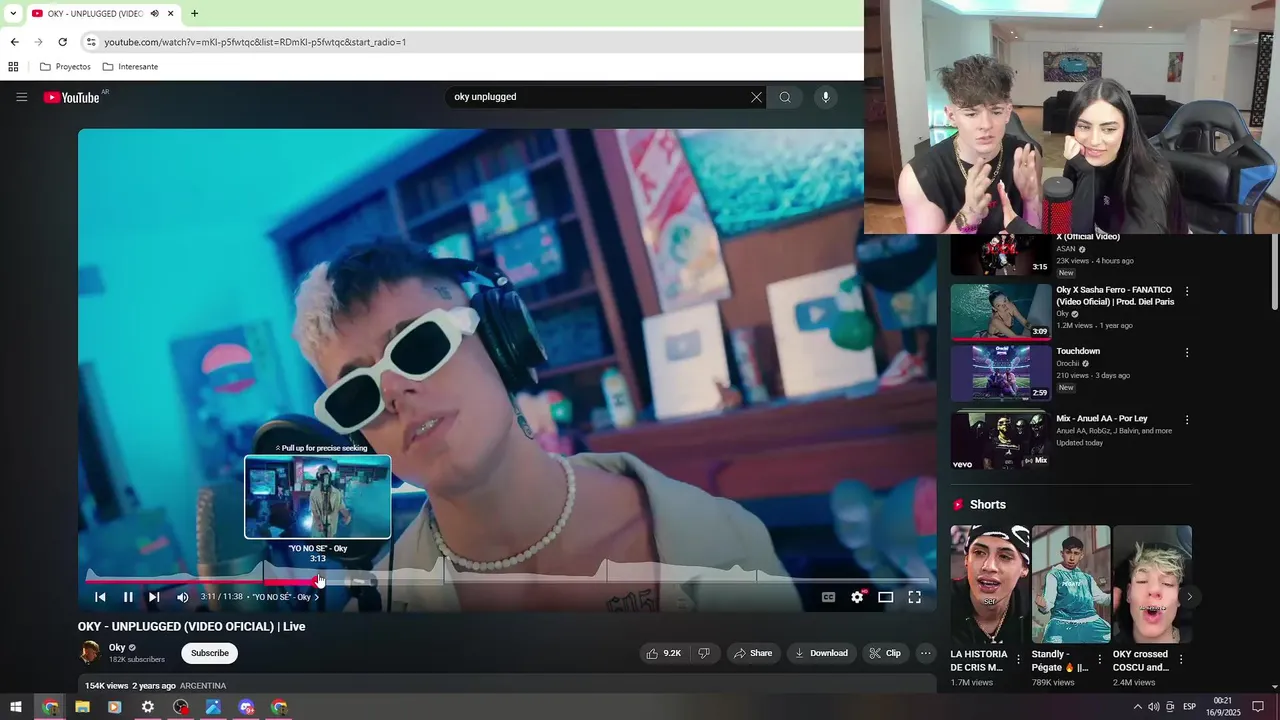1280x720 pixels.
Task: Subscribe to the Oky channel
Action: pos(210,653)
